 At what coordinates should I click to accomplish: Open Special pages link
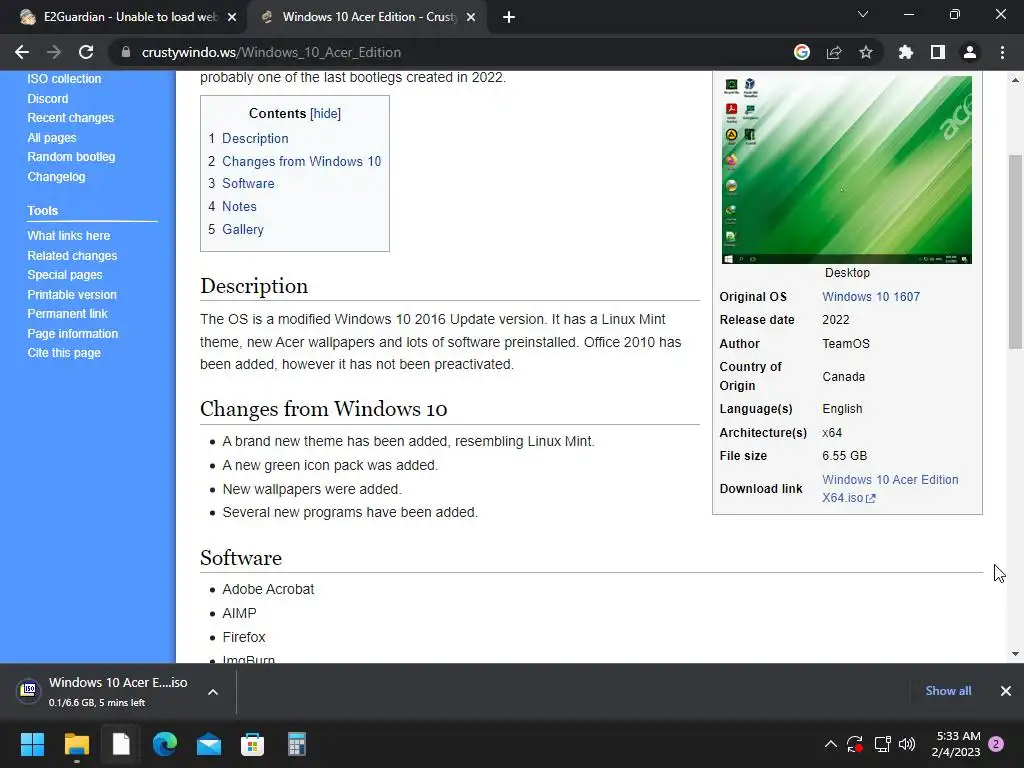pos(65,275)
